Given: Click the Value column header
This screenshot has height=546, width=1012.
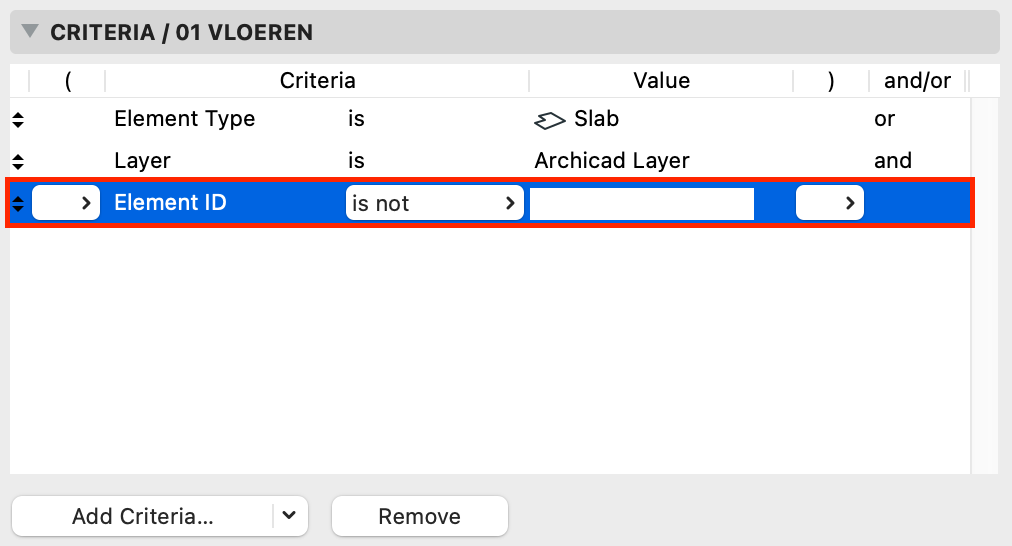Looking at the screenshot, I should [661, 81].
